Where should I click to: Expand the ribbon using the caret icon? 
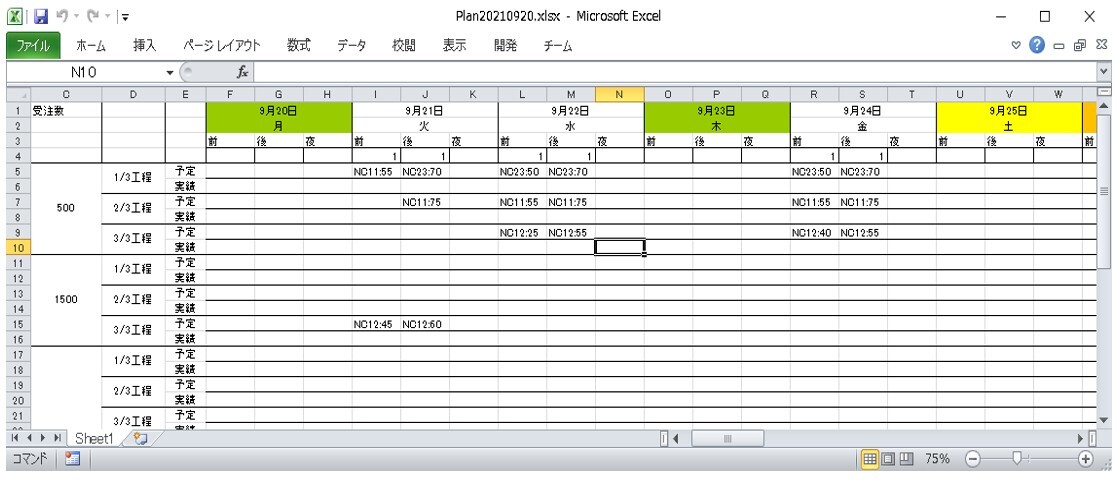coord(1016,45)
